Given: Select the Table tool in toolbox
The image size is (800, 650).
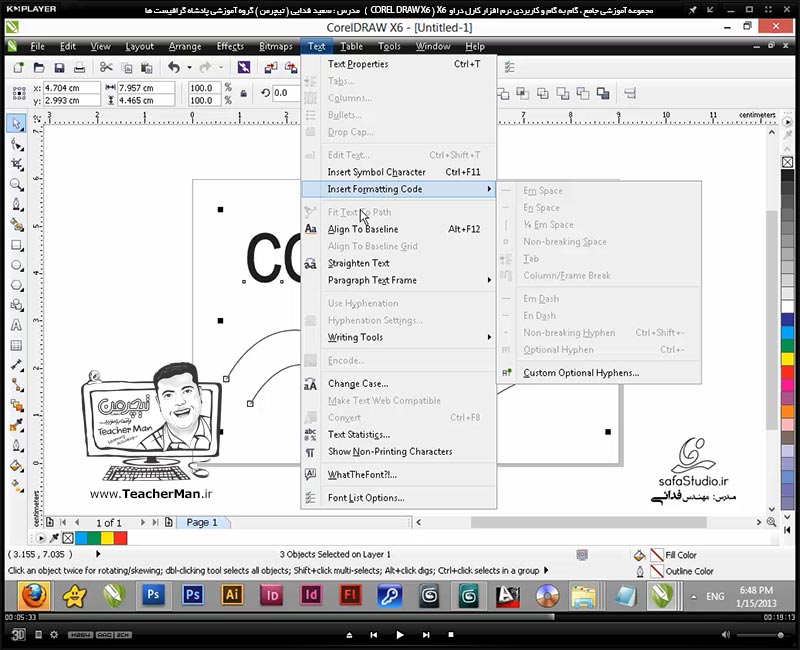Looking at the screenshot, I should [x=16, y=345].
